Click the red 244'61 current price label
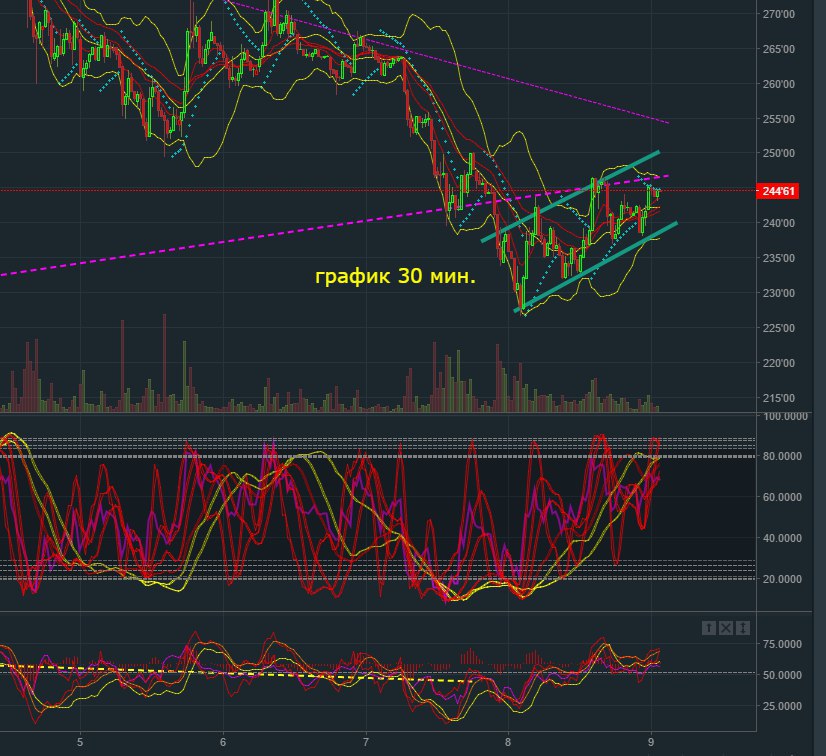This screenshot has height=756, width=826. pos(778,191)
